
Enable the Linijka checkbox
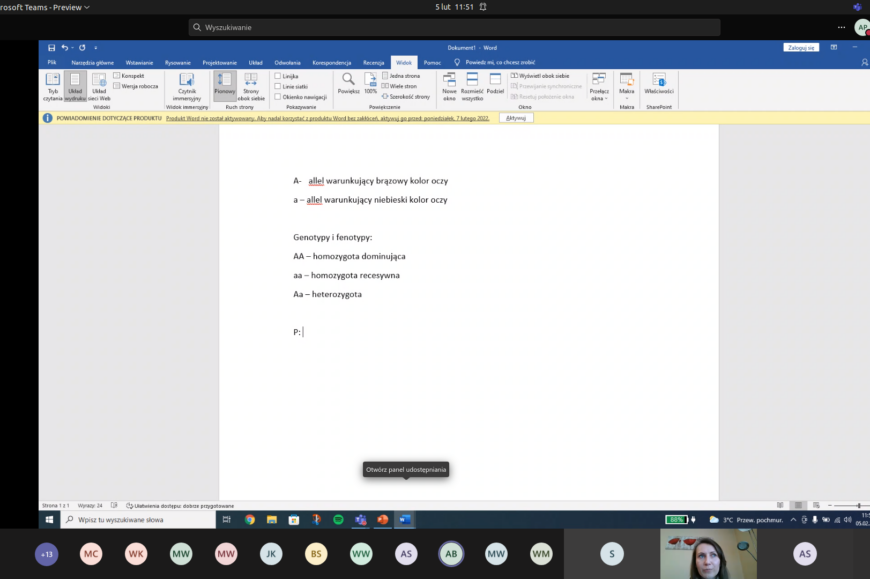point(278,76)
